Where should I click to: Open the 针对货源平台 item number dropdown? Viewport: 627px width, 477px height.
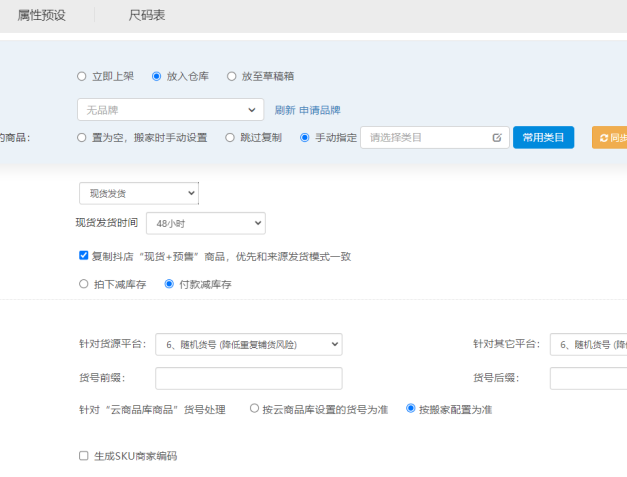pyautogui.click(x=248, y=344)
